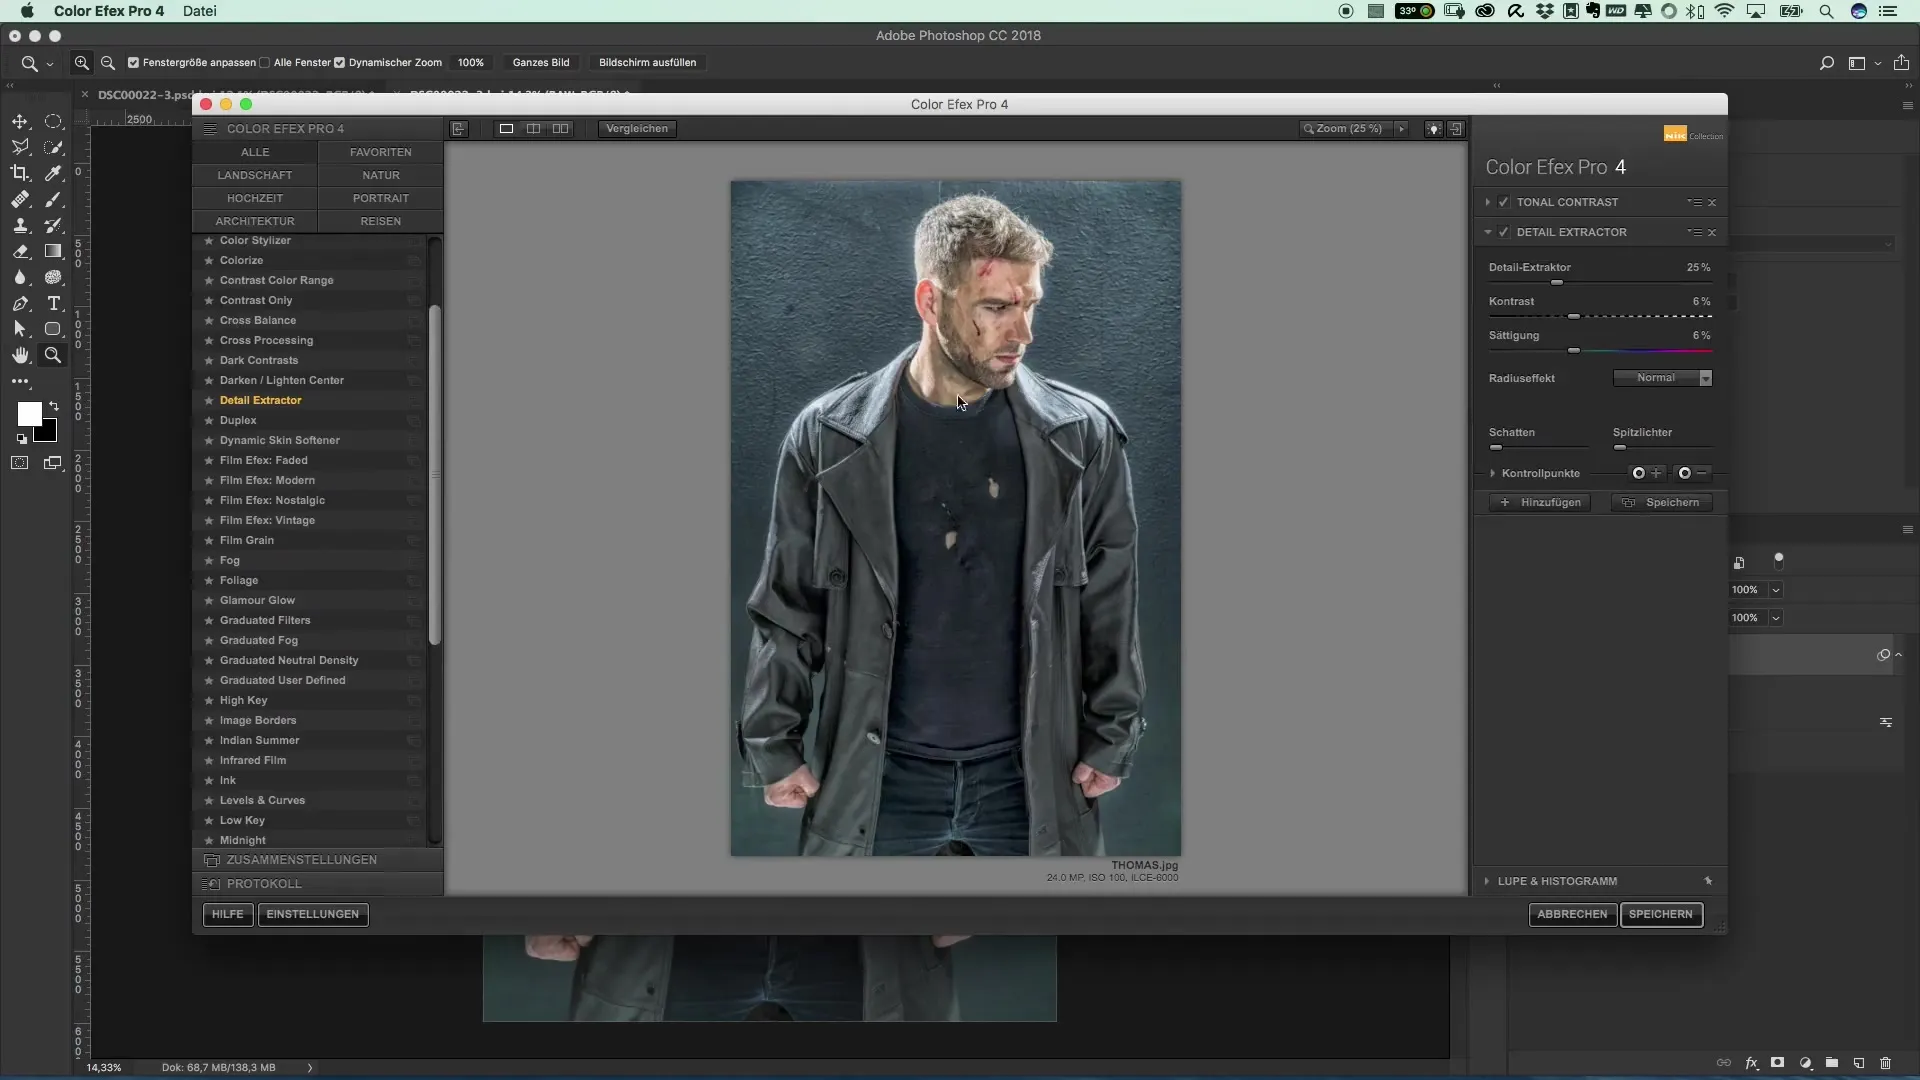Open the Zoom (25 %) dropdown arrow
Viewport: 1920px width, 1080px height.
pos(1401,128)
